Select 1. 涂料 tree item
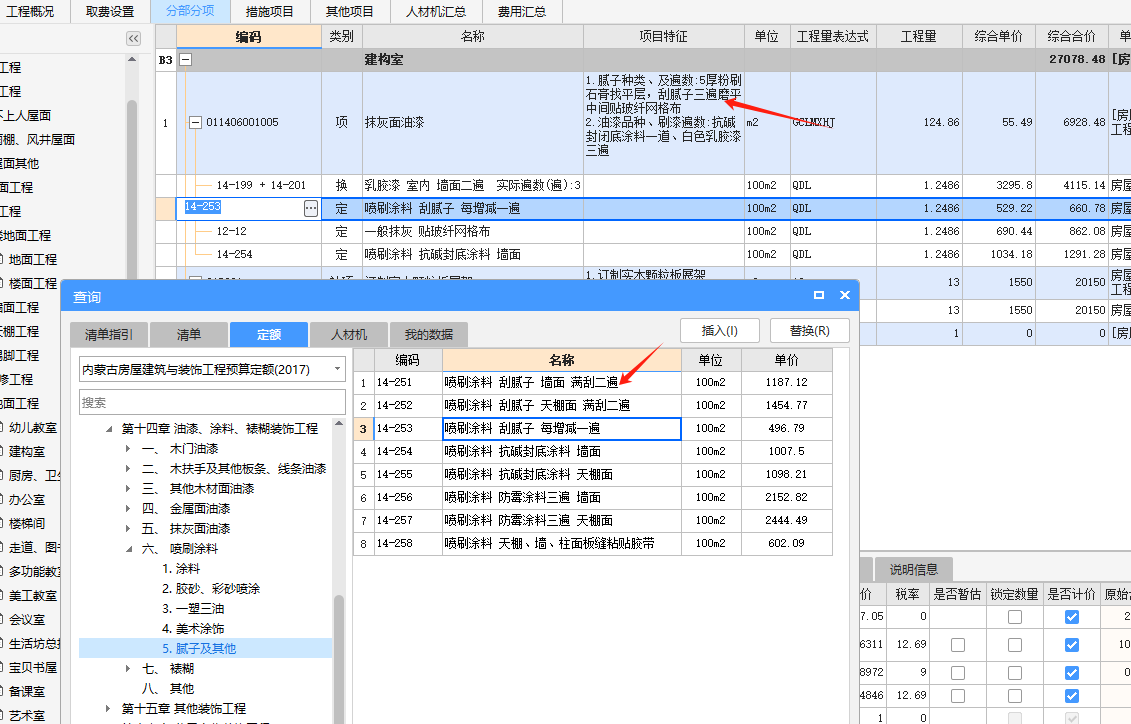This screenshot has width=1131, height=724. pos(181,568)
